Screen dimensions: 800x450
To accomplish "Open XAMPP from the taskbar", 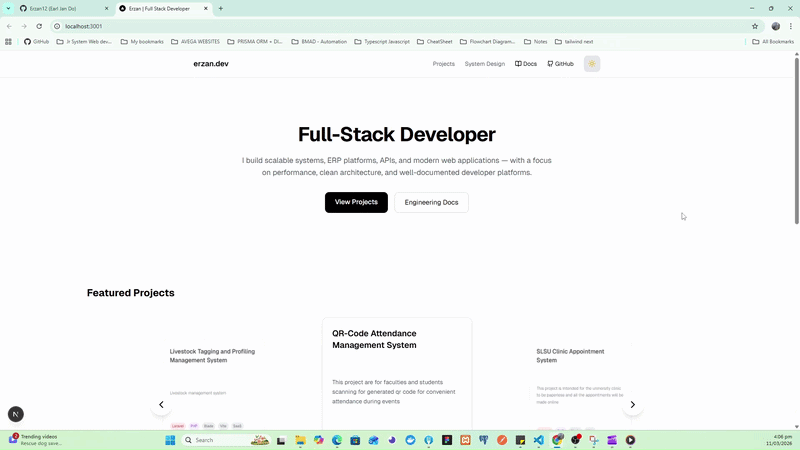I will click(465, 440).
